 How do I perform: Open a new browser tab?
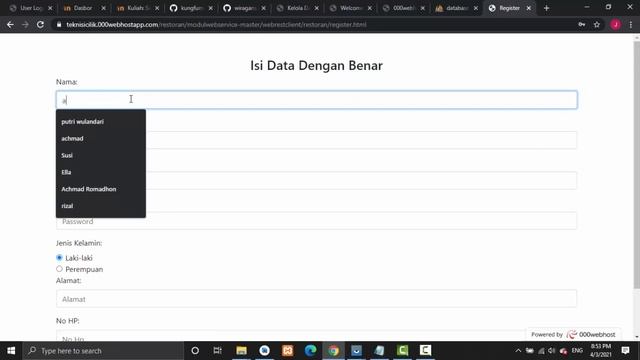(x=547, y=8)
